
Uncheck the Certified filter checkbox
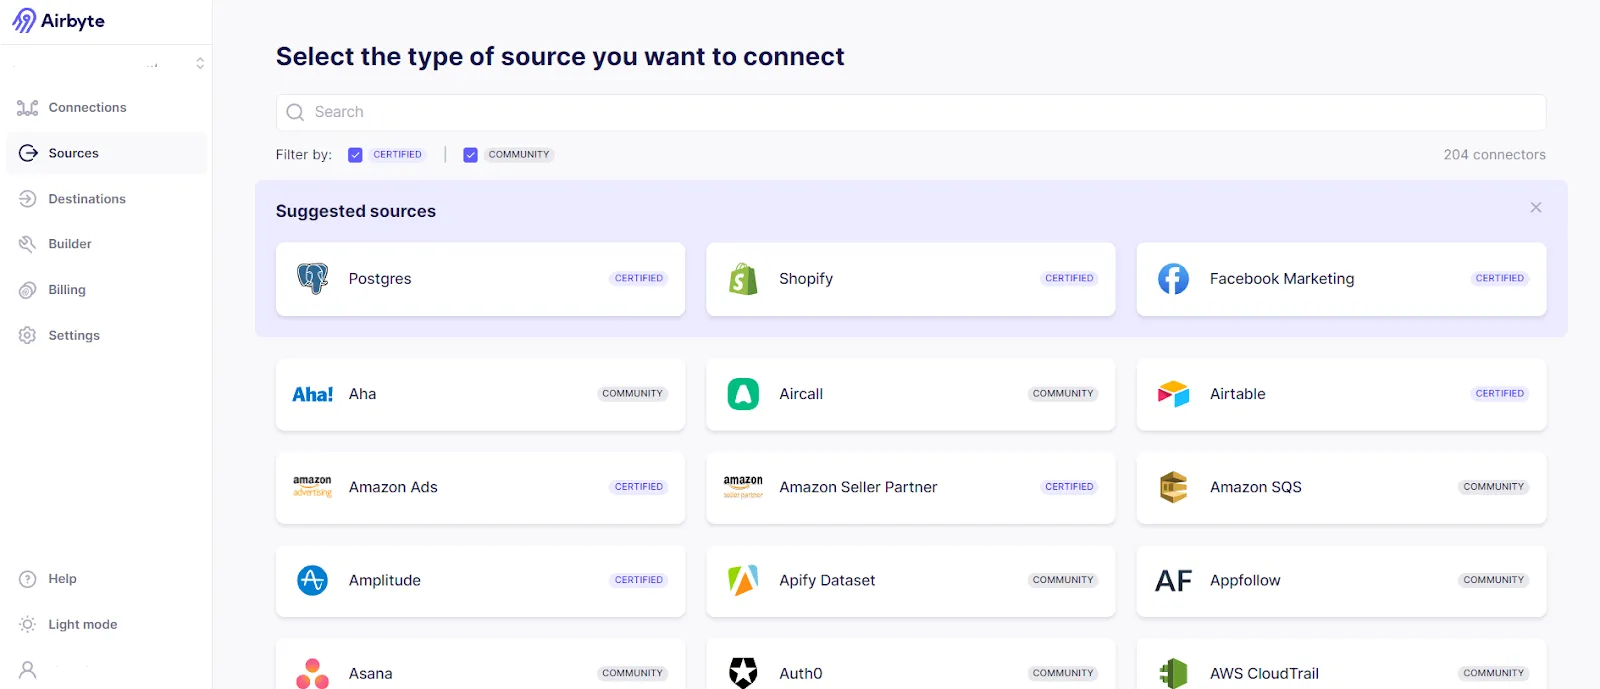click(x=355, y=155)
